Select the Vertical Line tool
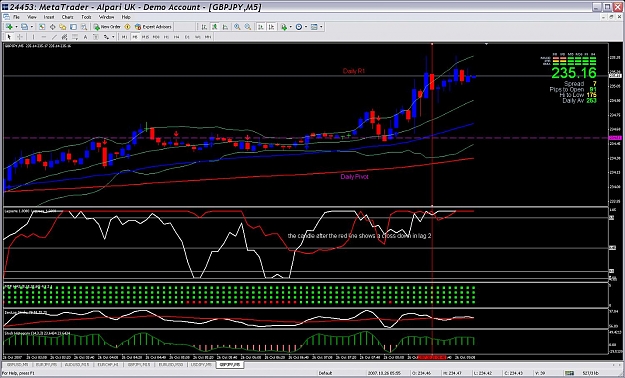 [x=33, y=37]
